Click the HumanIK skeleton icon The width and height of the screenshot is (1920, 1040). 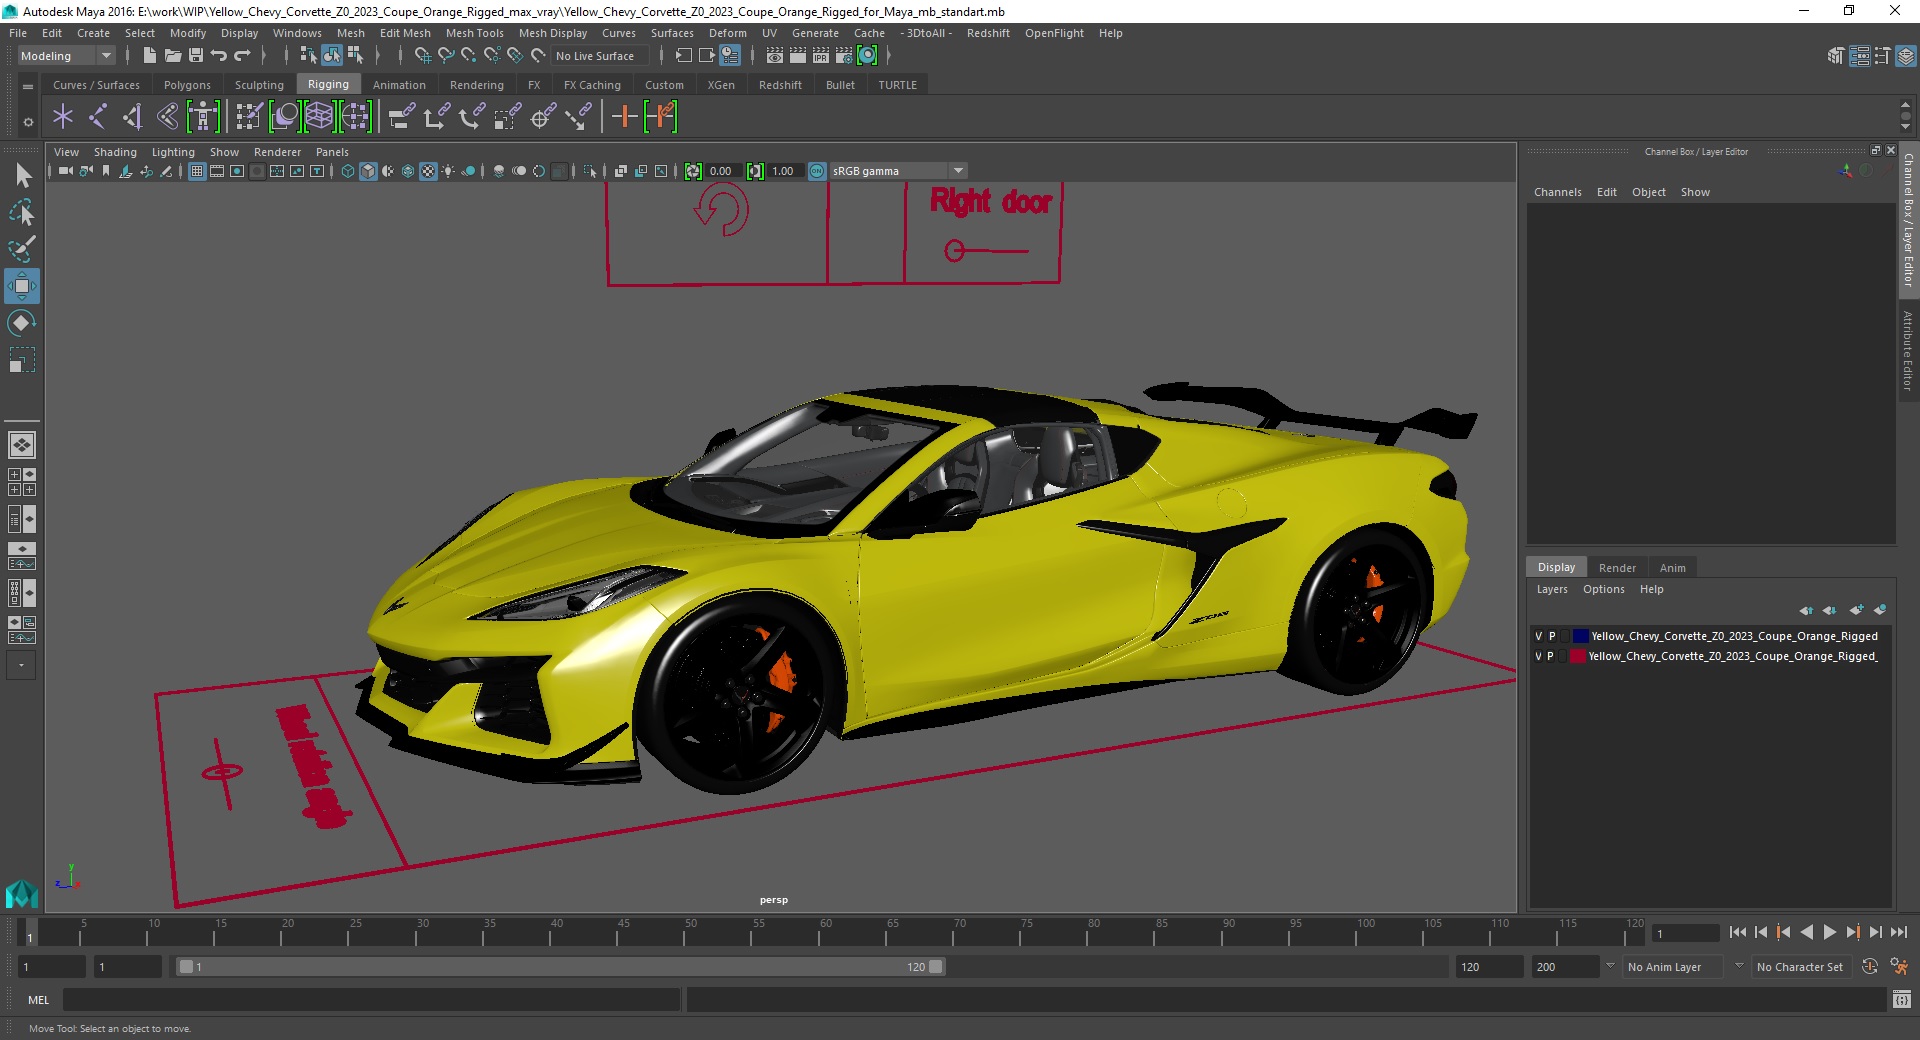[x=202, y=117]
